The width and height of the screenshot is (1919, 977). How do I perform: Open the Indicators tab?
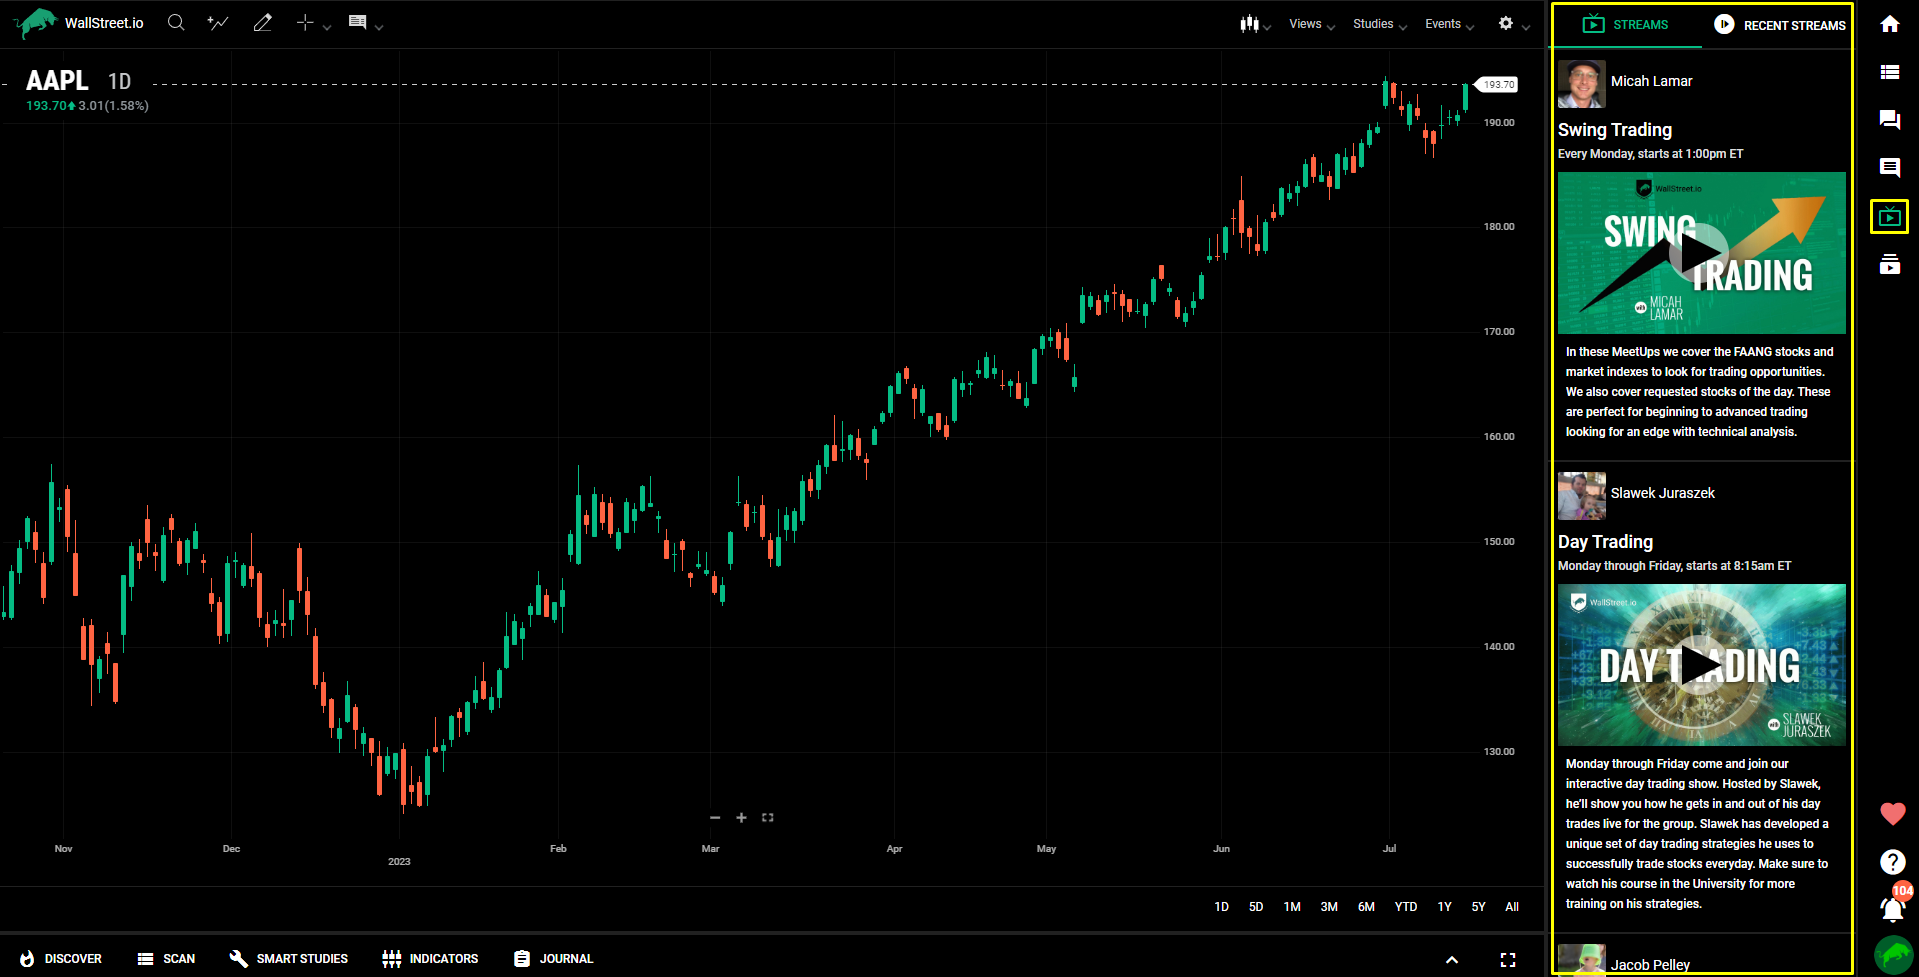click(430, 959)
